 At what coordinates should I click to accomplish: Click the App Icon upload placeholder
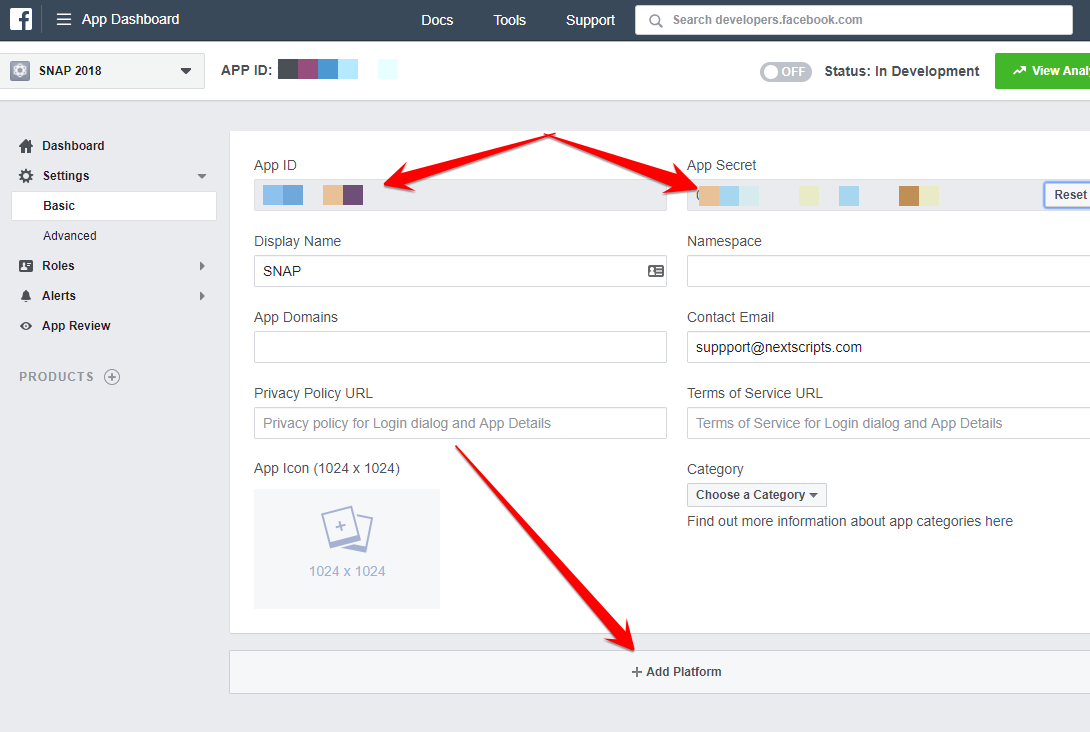[347, 549]
